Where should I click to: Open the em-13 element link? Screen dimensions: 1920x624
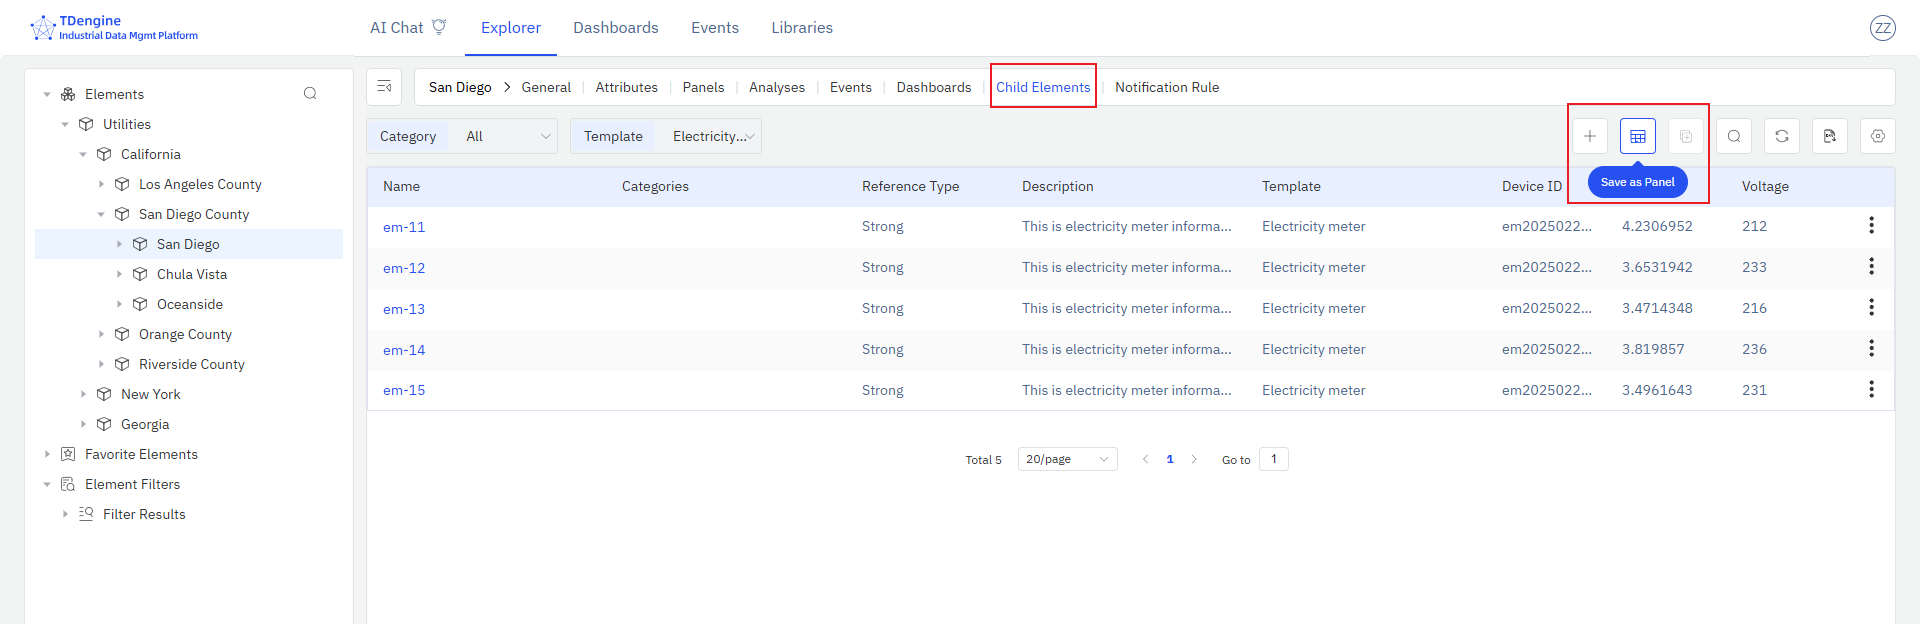[404, 309]
